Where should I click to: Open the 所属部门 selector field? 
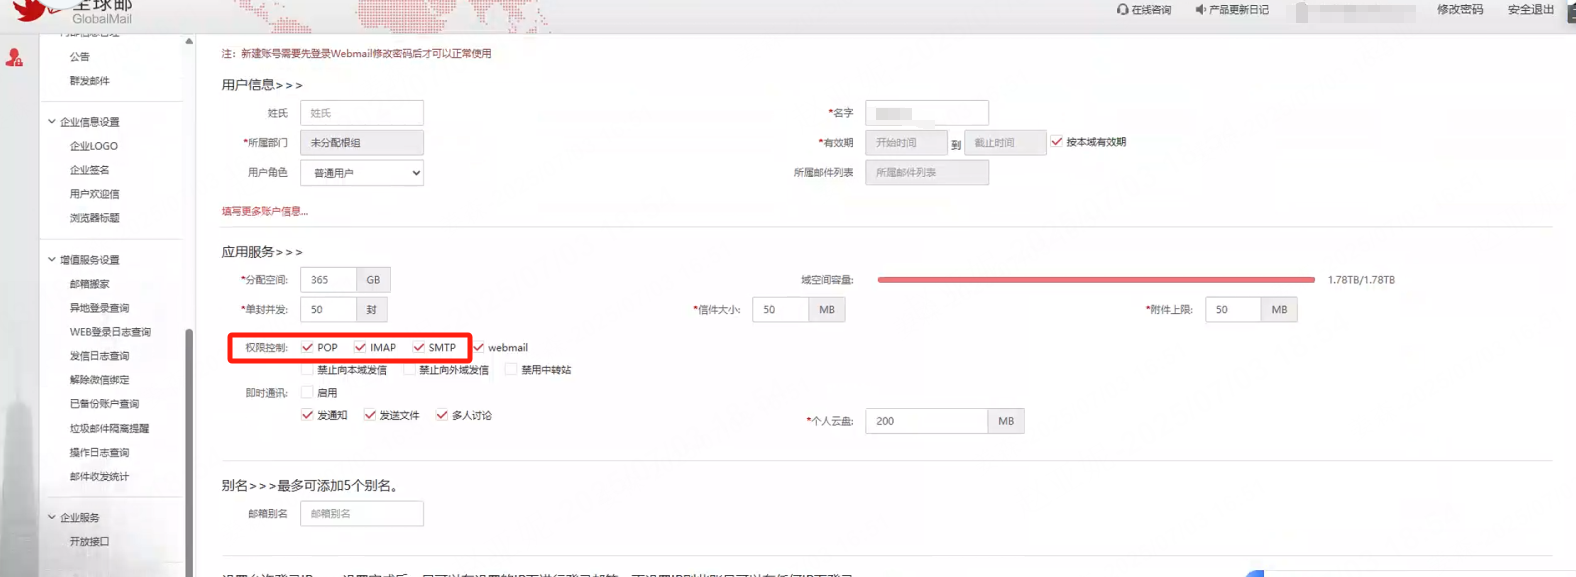tap(362, 142)
